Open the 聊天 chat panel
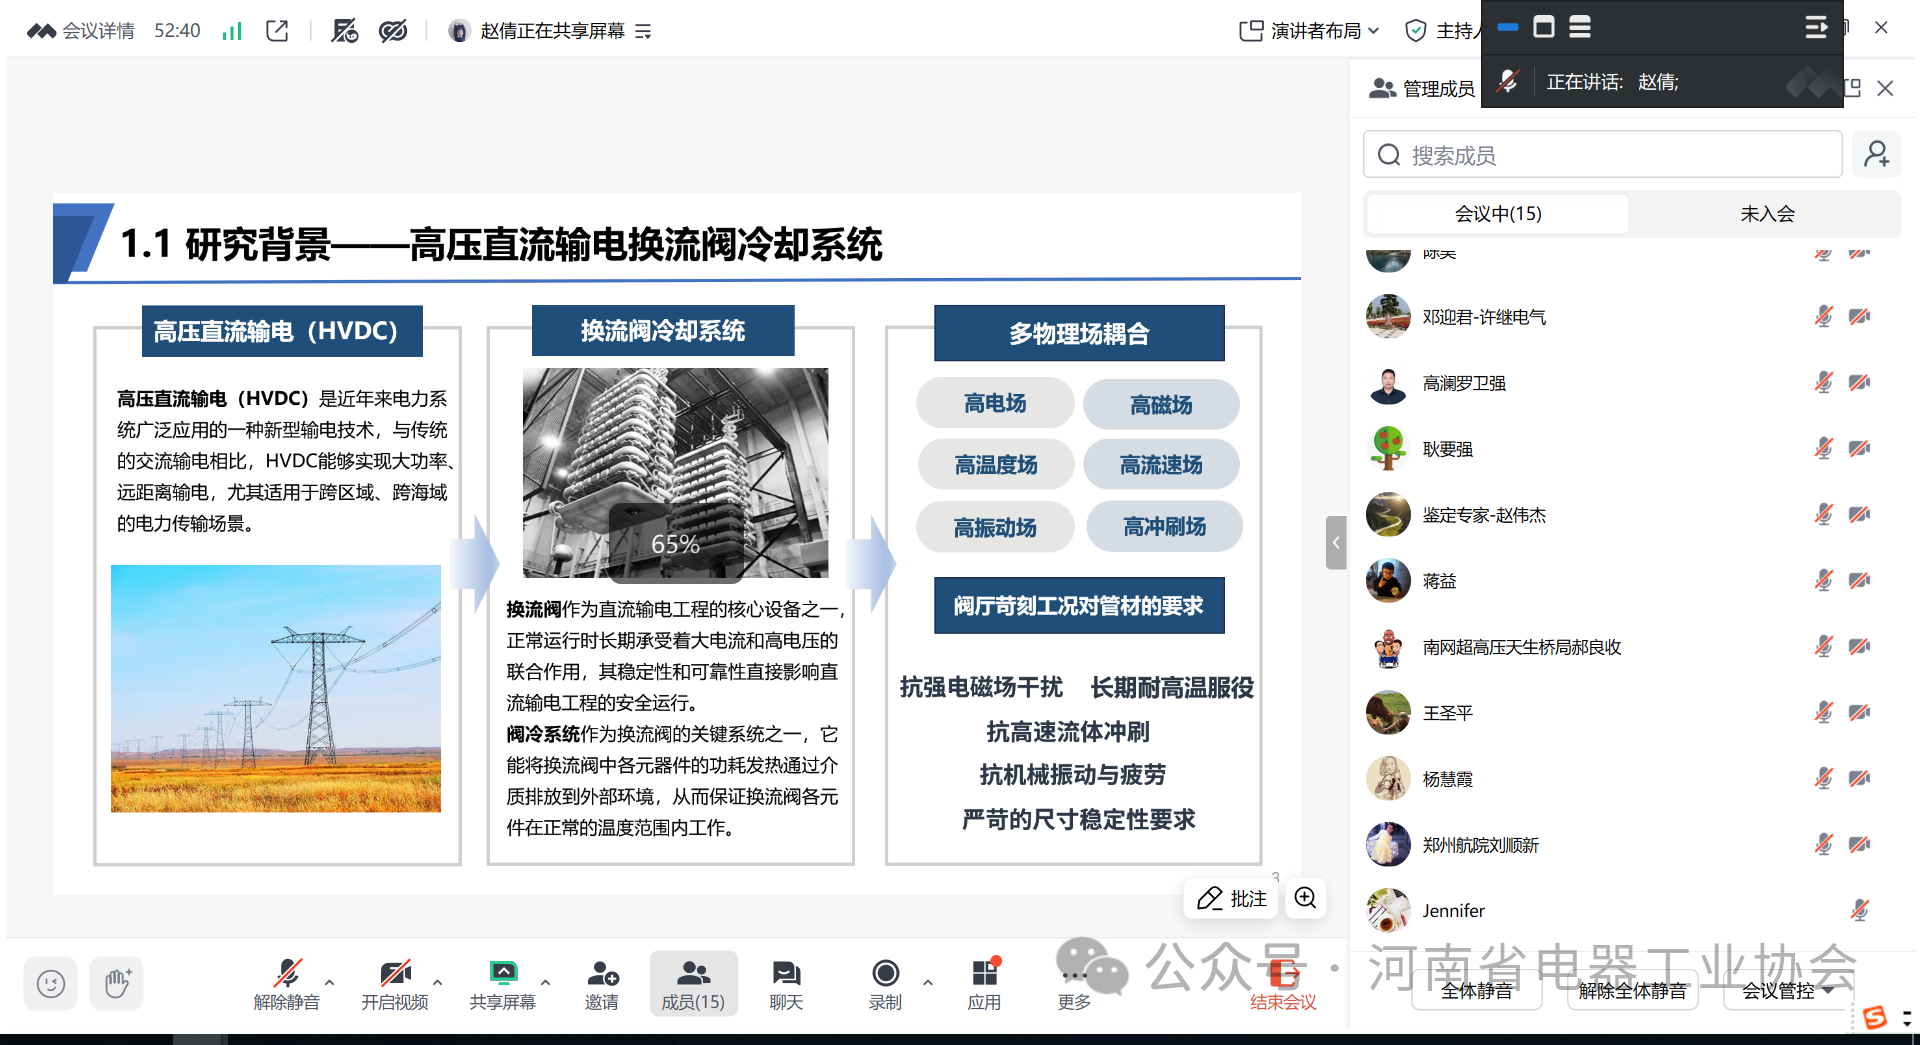The image size is (1920, 1045). [786, 985]
